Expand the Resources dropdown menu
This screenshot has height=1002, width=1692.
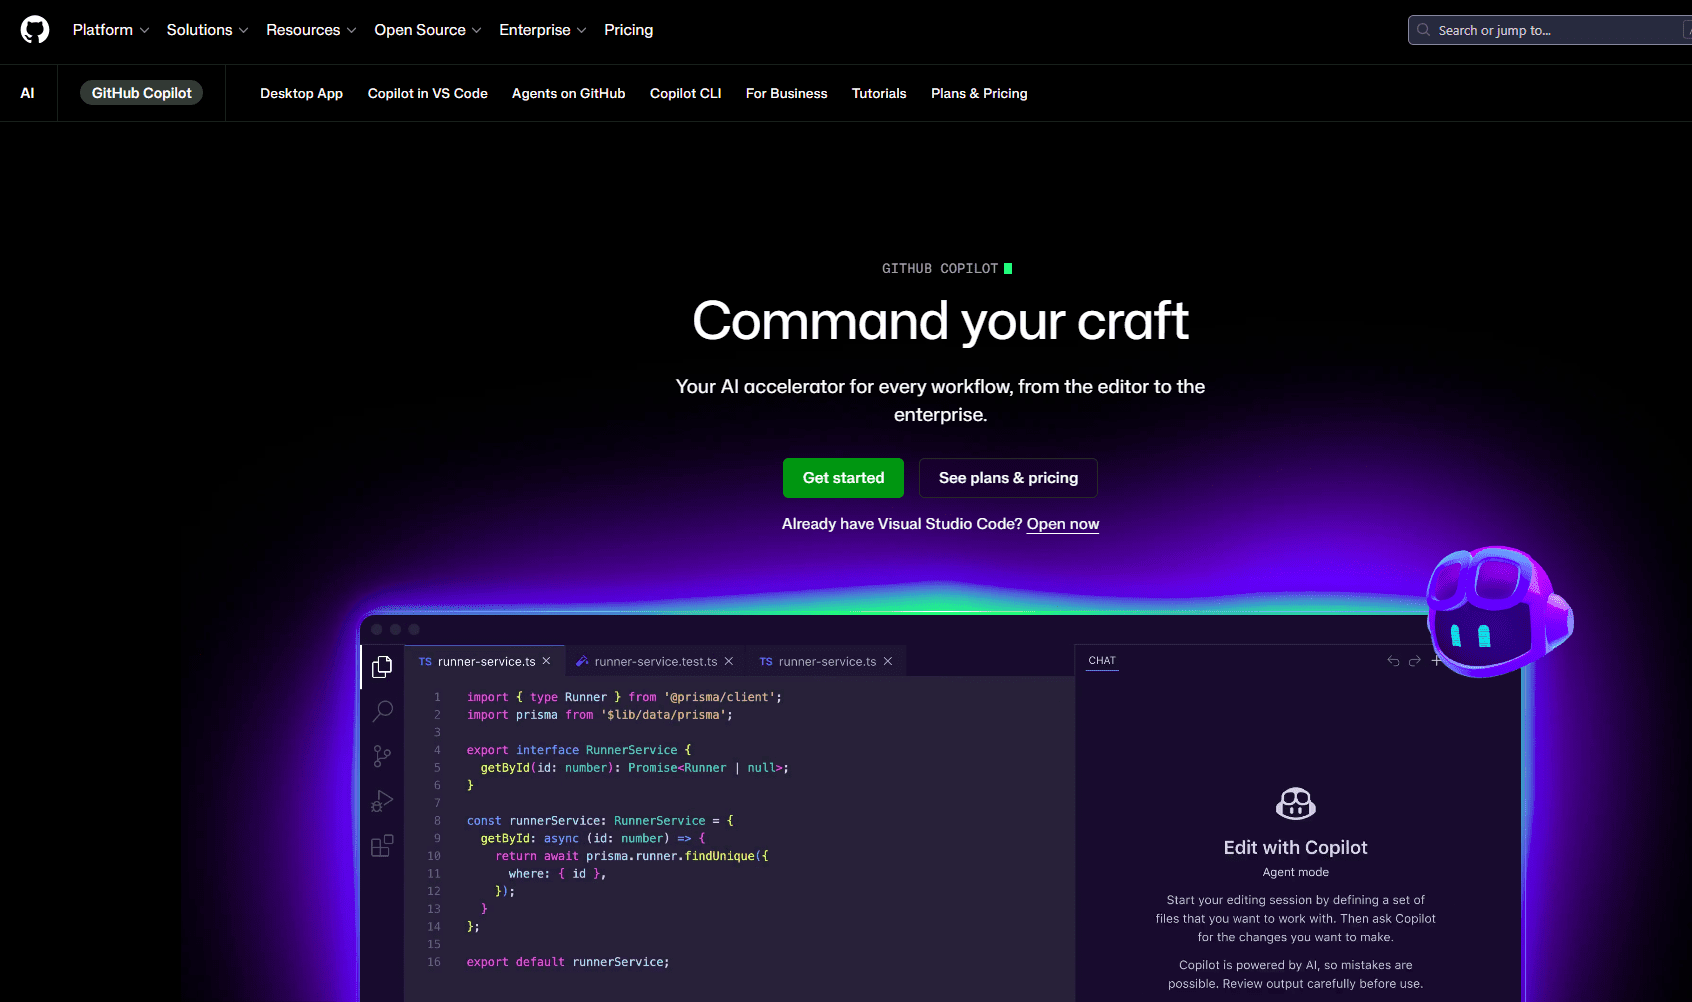click(x=311, y=30)
